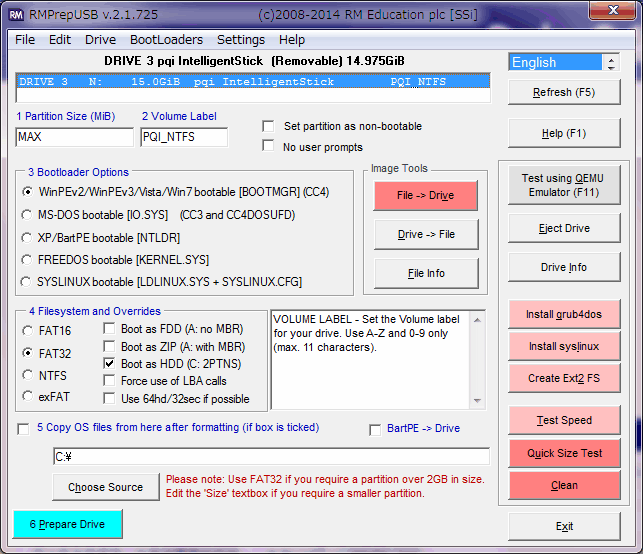Tick Use 64hd/32sec if possible

[109, 399]
